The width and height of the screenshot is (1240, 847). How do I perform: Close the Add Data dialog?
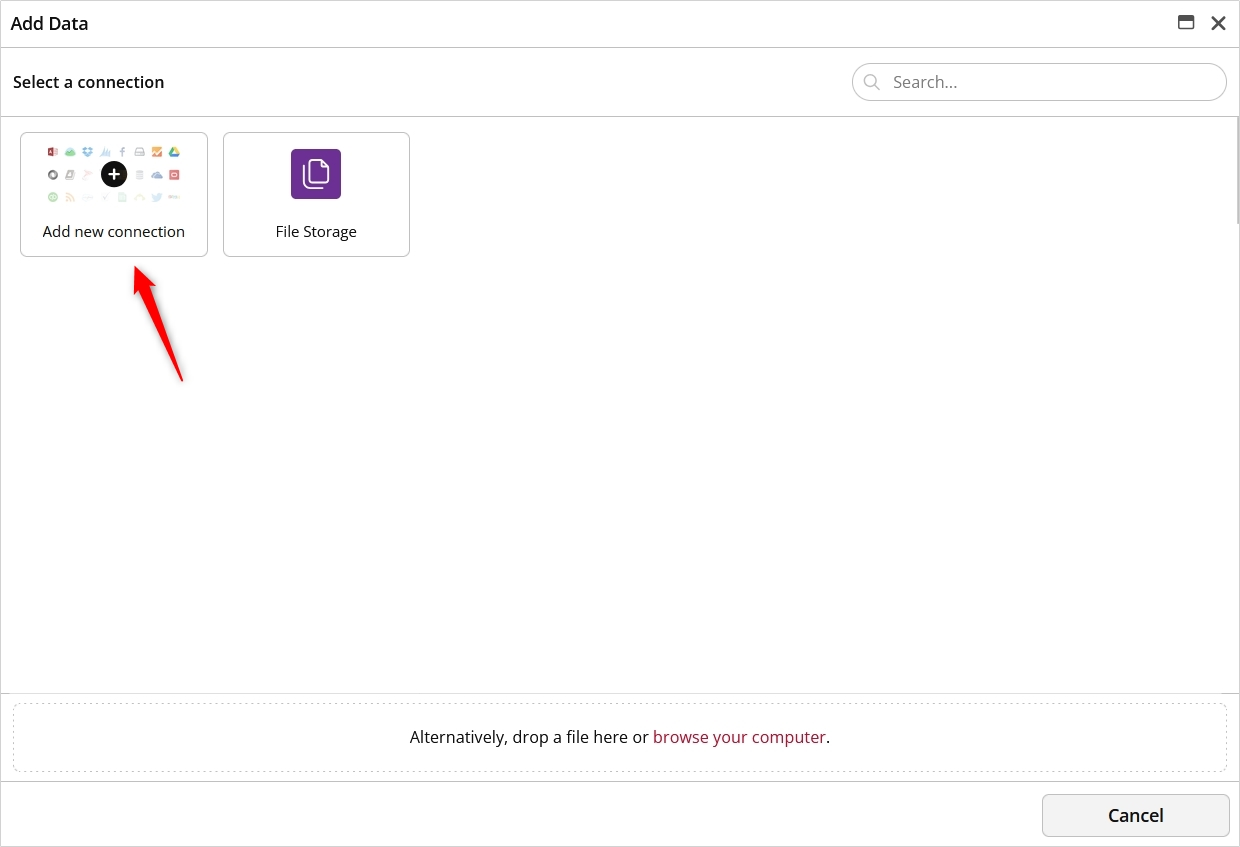[1218, 23]
